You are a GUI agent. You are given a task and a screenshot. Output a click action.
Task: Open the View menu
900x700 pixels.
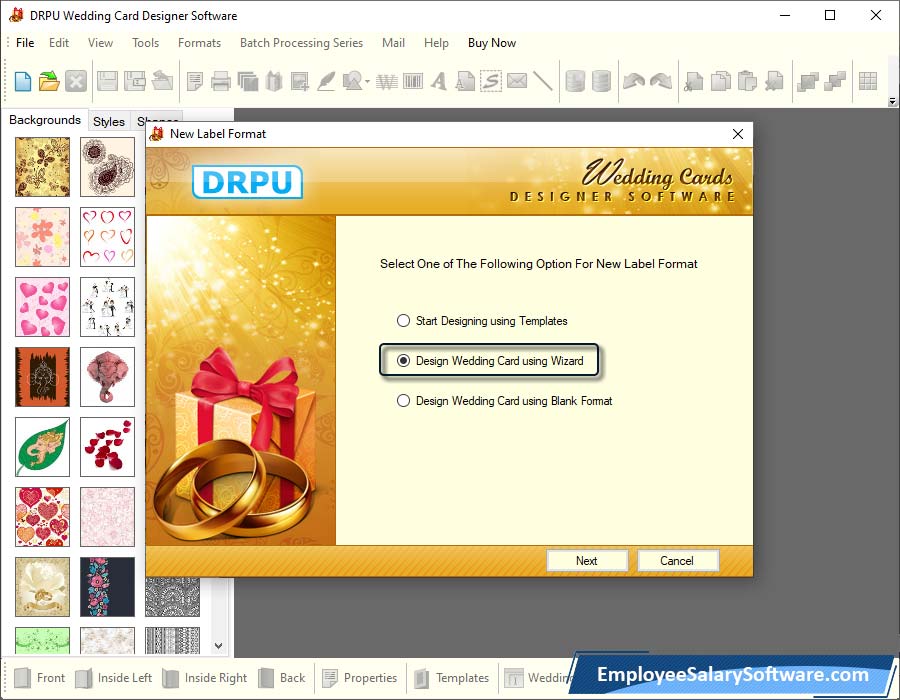click(x=100, y=43)
